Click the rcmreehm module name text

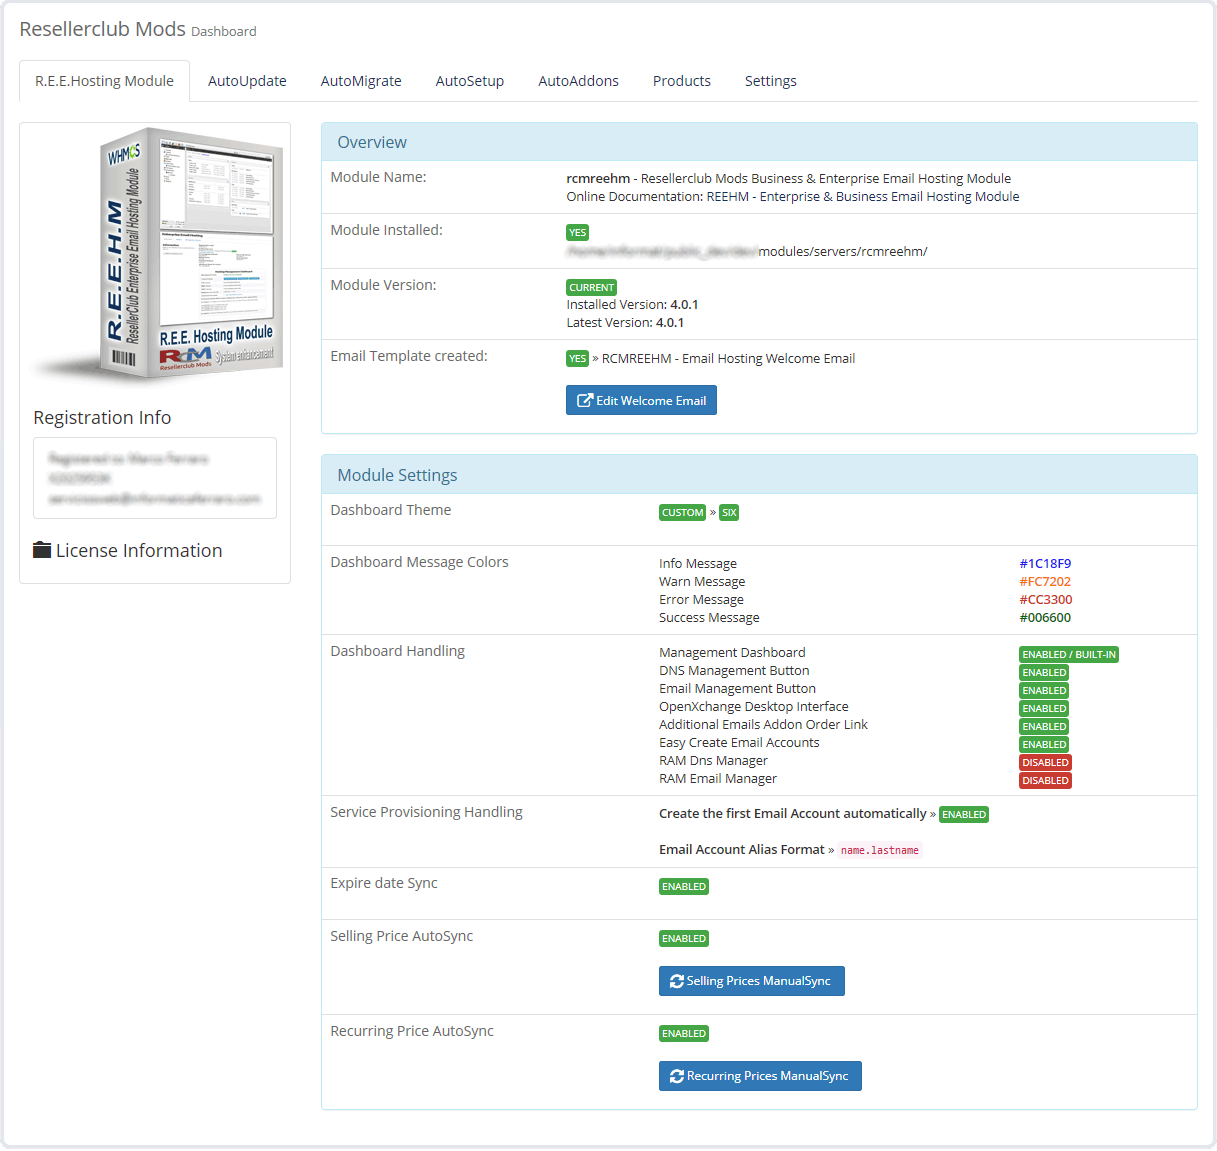point(598,179)
